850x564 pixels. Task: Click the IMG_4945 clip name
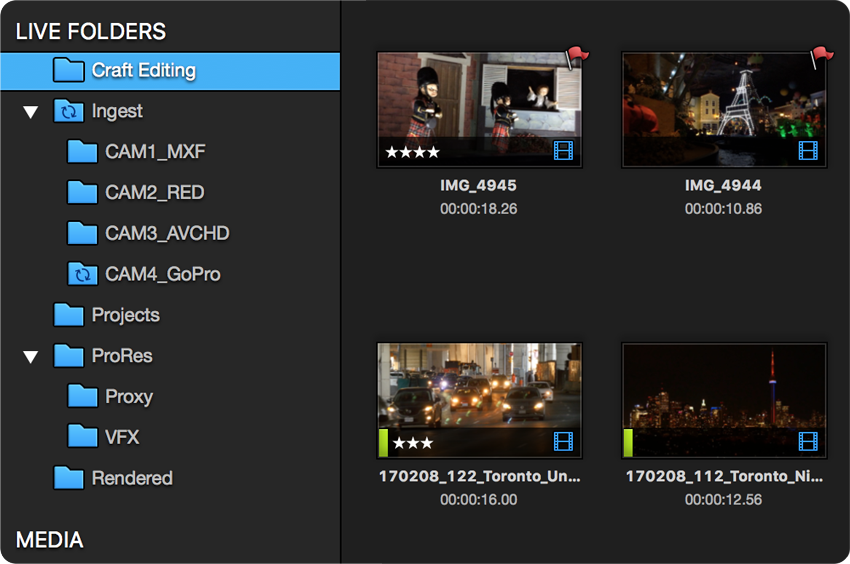[x=478, y=185]
